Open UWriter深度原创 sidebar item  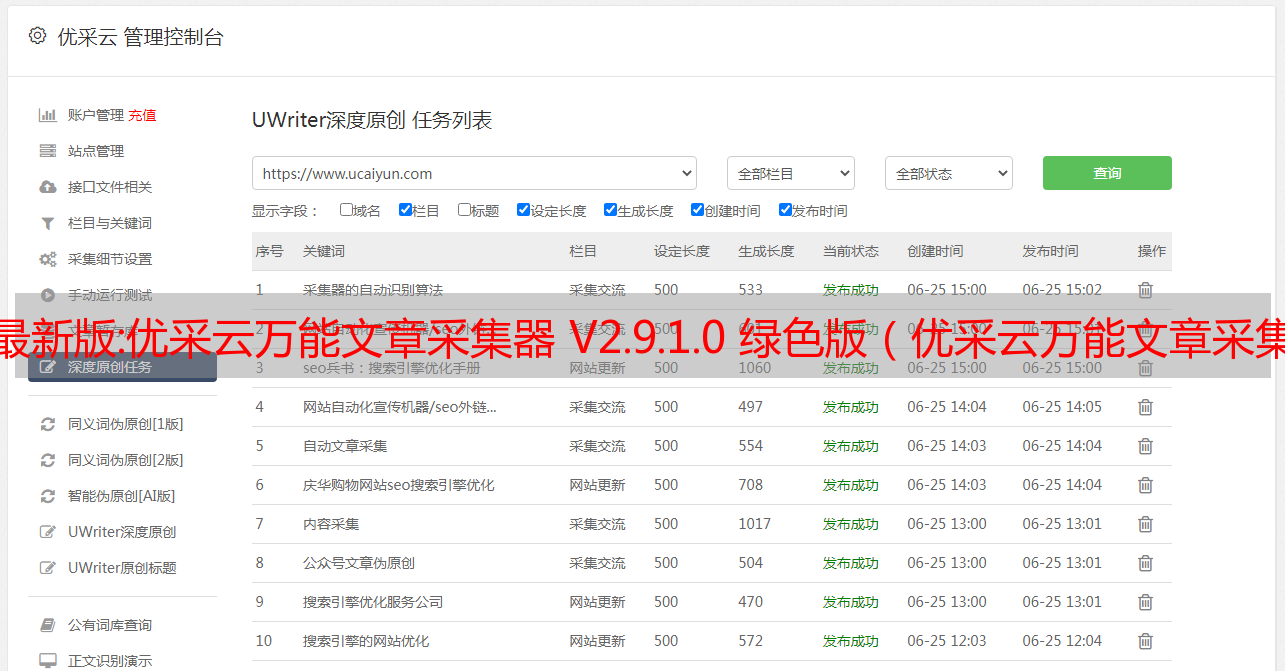122,532
